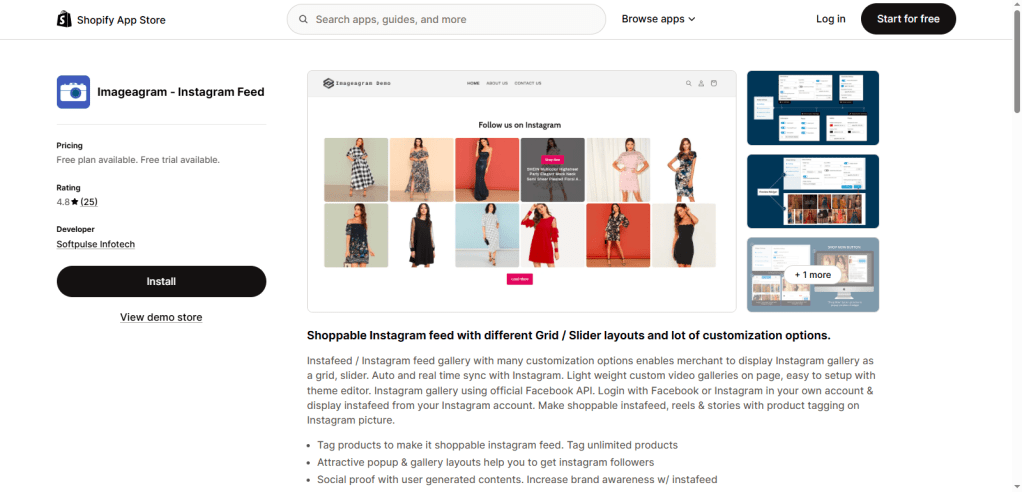Open the second preview widget thumbnail
The height and width of the screenshot is (492, 1022).
click(813, 191)
